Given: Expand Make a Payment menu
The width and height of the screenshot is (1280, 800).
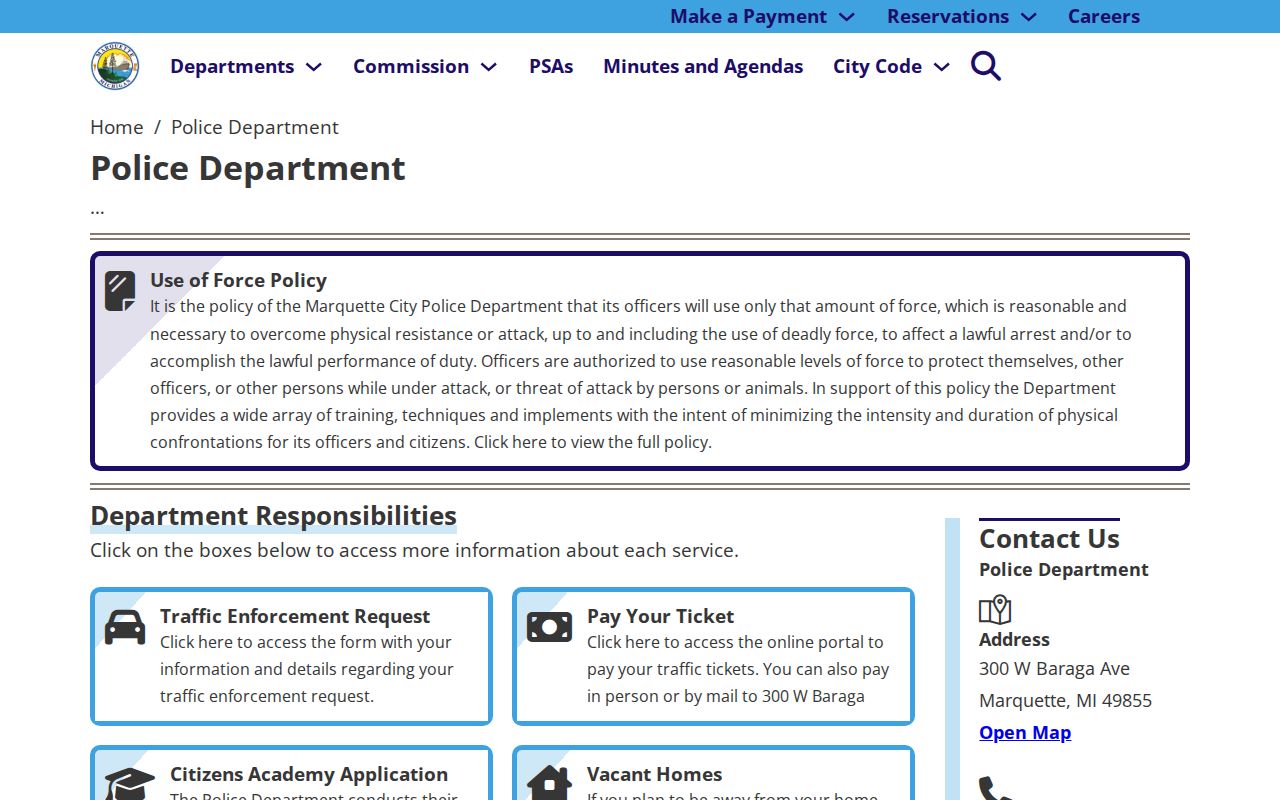Looking at the screenshot, I should (x=763, y=16).
